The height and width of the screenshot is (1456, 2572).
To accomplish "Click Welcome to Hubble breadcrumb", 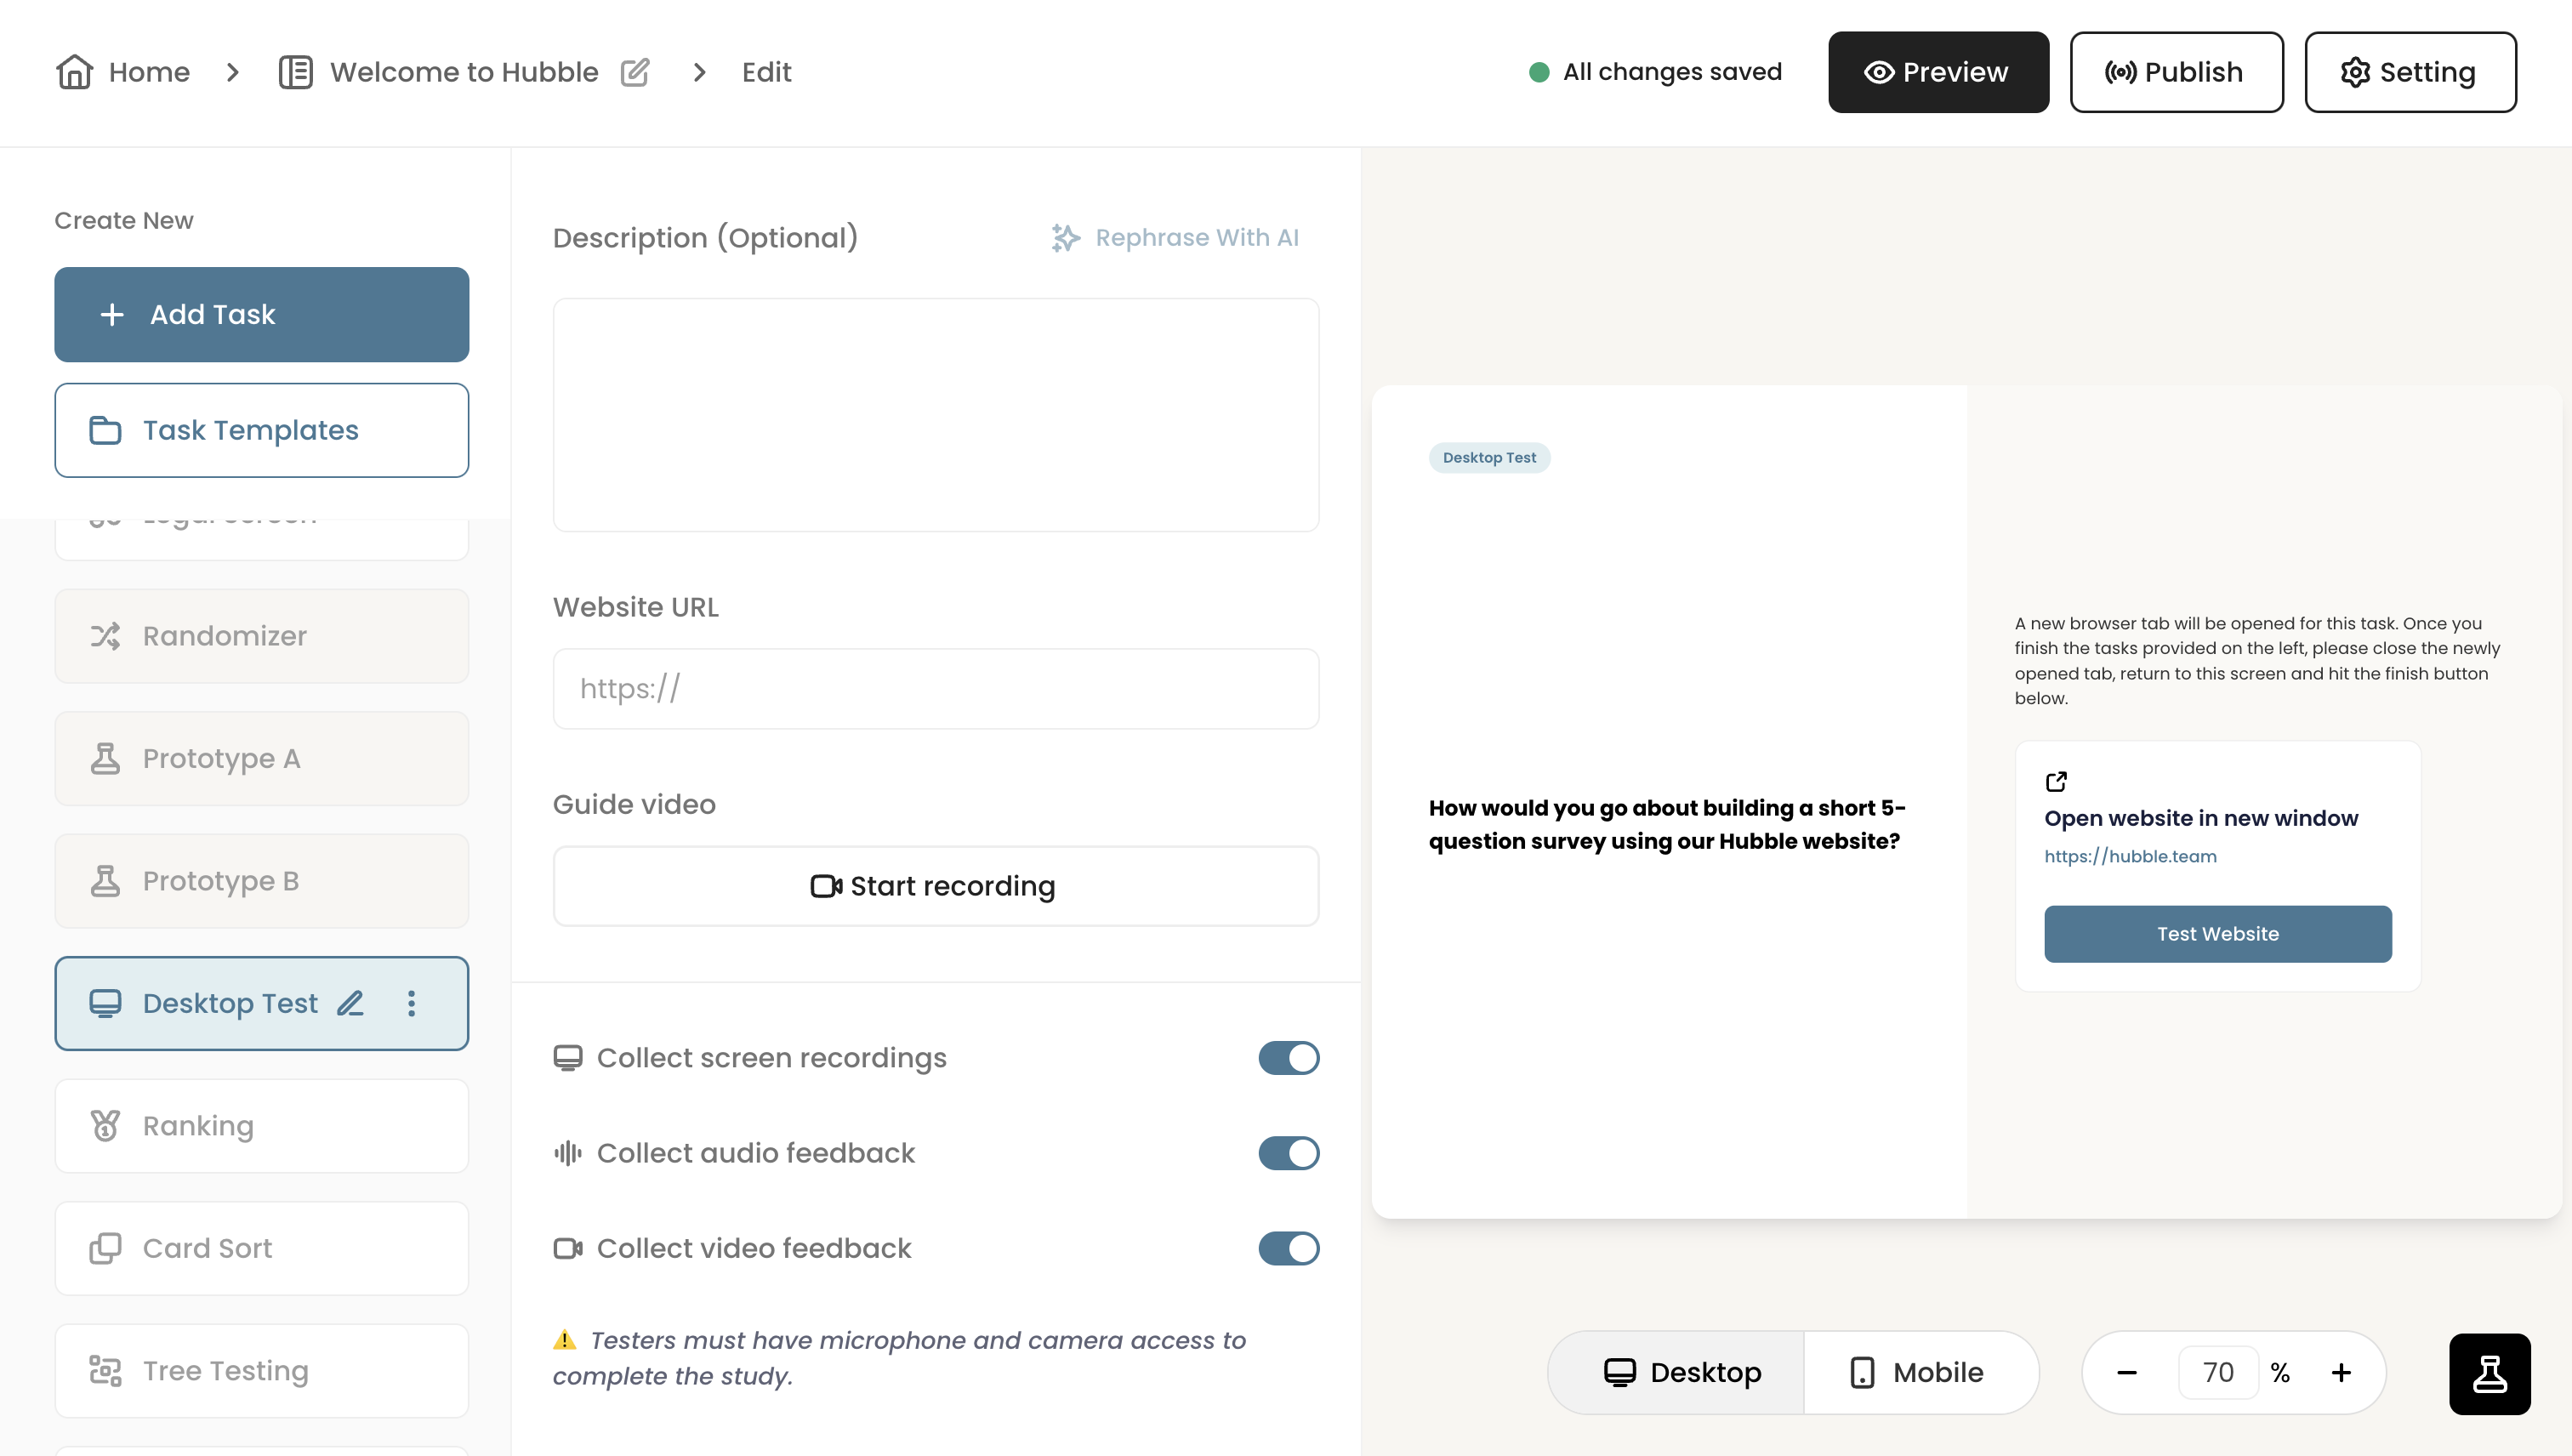I will click(x=464, y=72).
